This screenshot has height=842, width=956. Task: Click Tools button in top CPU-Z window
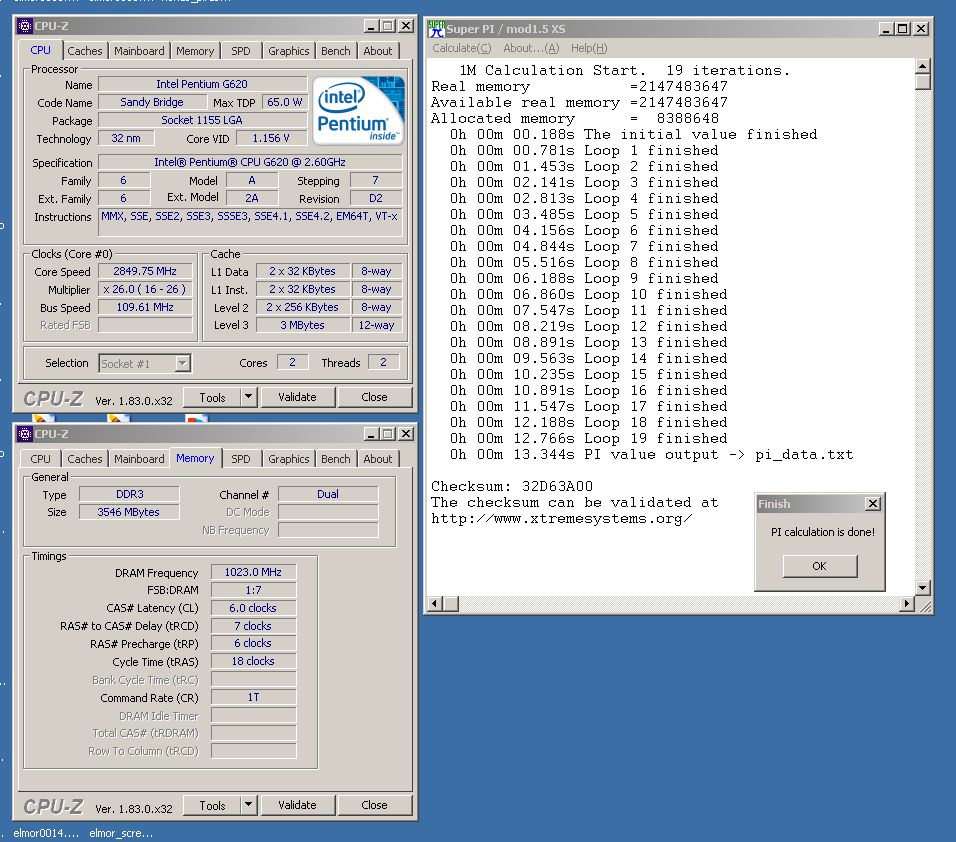tap(212, 397)
